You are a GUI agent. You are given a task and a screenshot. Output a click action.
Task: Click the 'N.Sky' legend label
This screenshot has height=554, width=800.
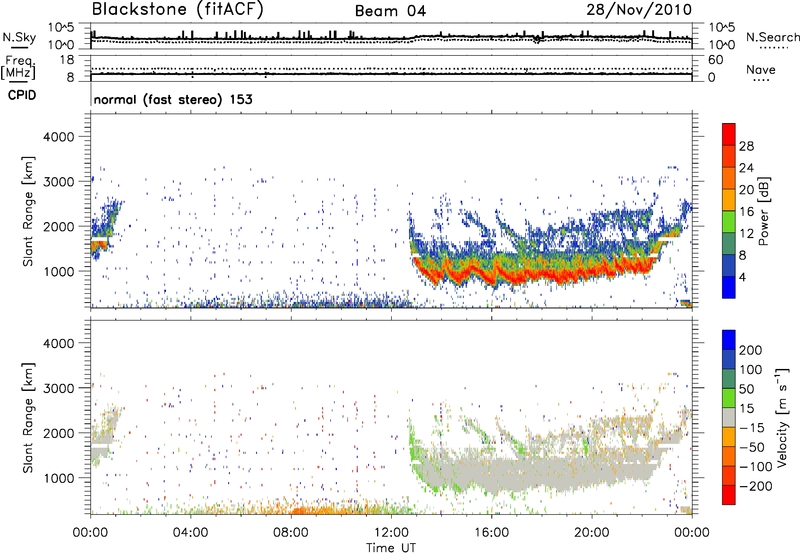point(19,37)
